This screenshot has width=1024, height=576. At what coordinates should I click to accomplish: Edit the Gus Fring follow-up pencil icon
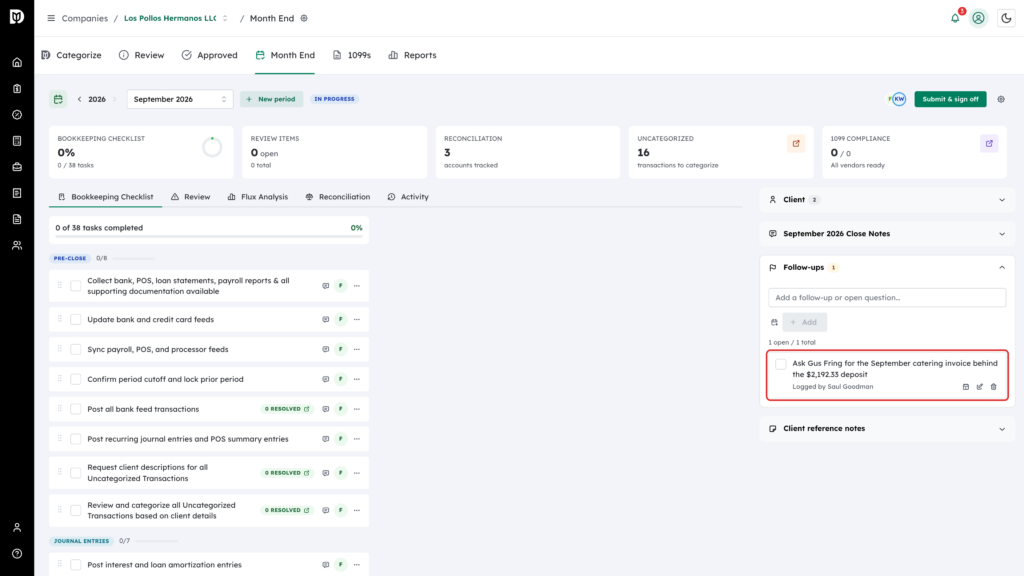(980, 387)
